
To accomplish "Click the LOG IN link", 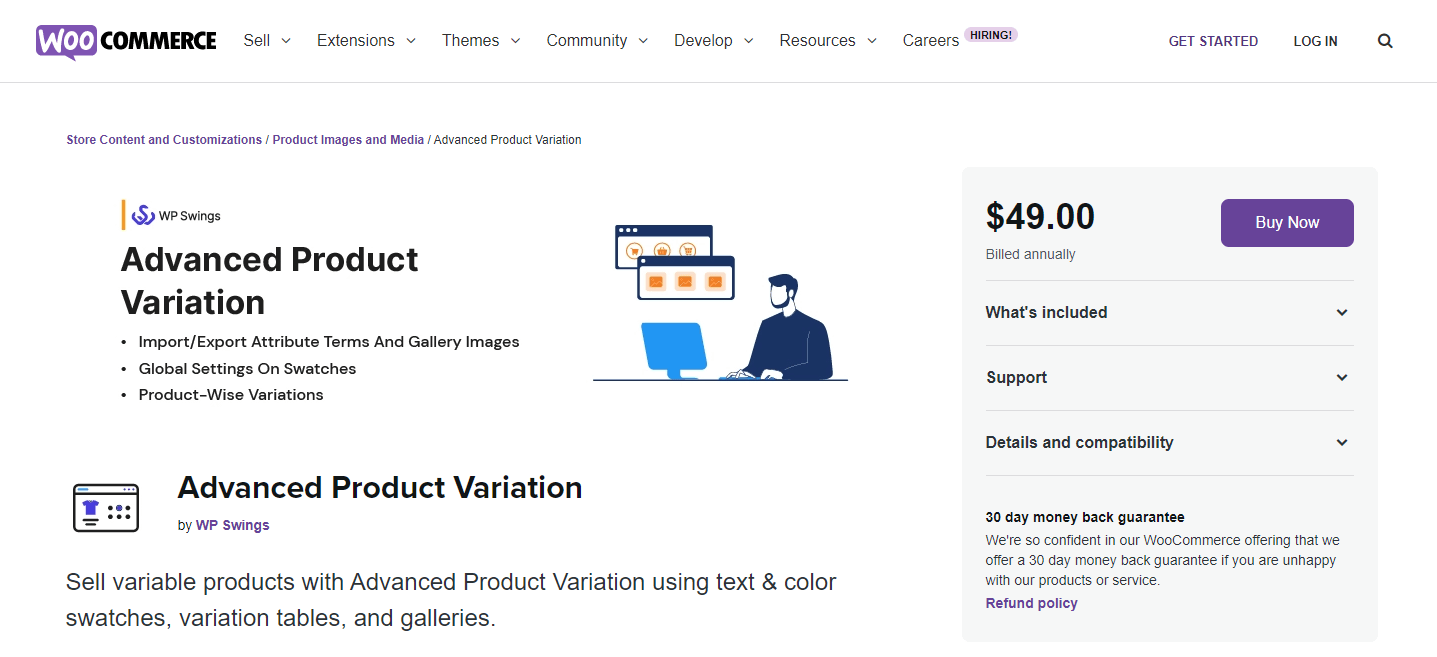I will pyautogui.click(x=1315, y=41).
